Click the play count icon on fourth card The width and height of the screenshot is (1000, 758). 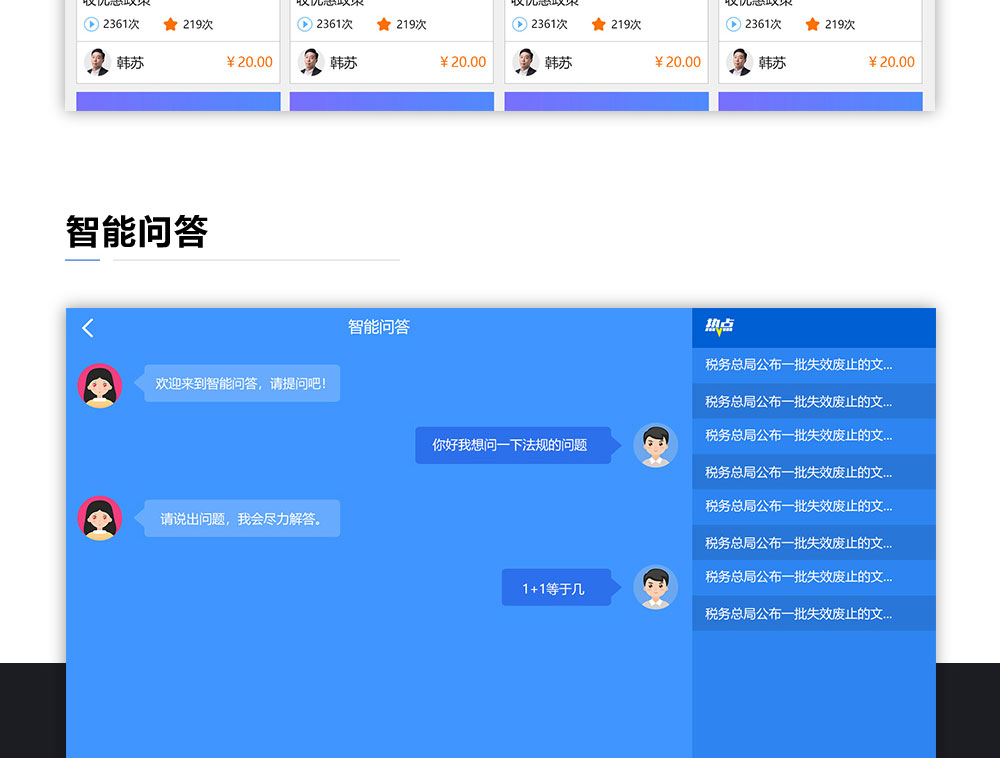pos(733,24)
